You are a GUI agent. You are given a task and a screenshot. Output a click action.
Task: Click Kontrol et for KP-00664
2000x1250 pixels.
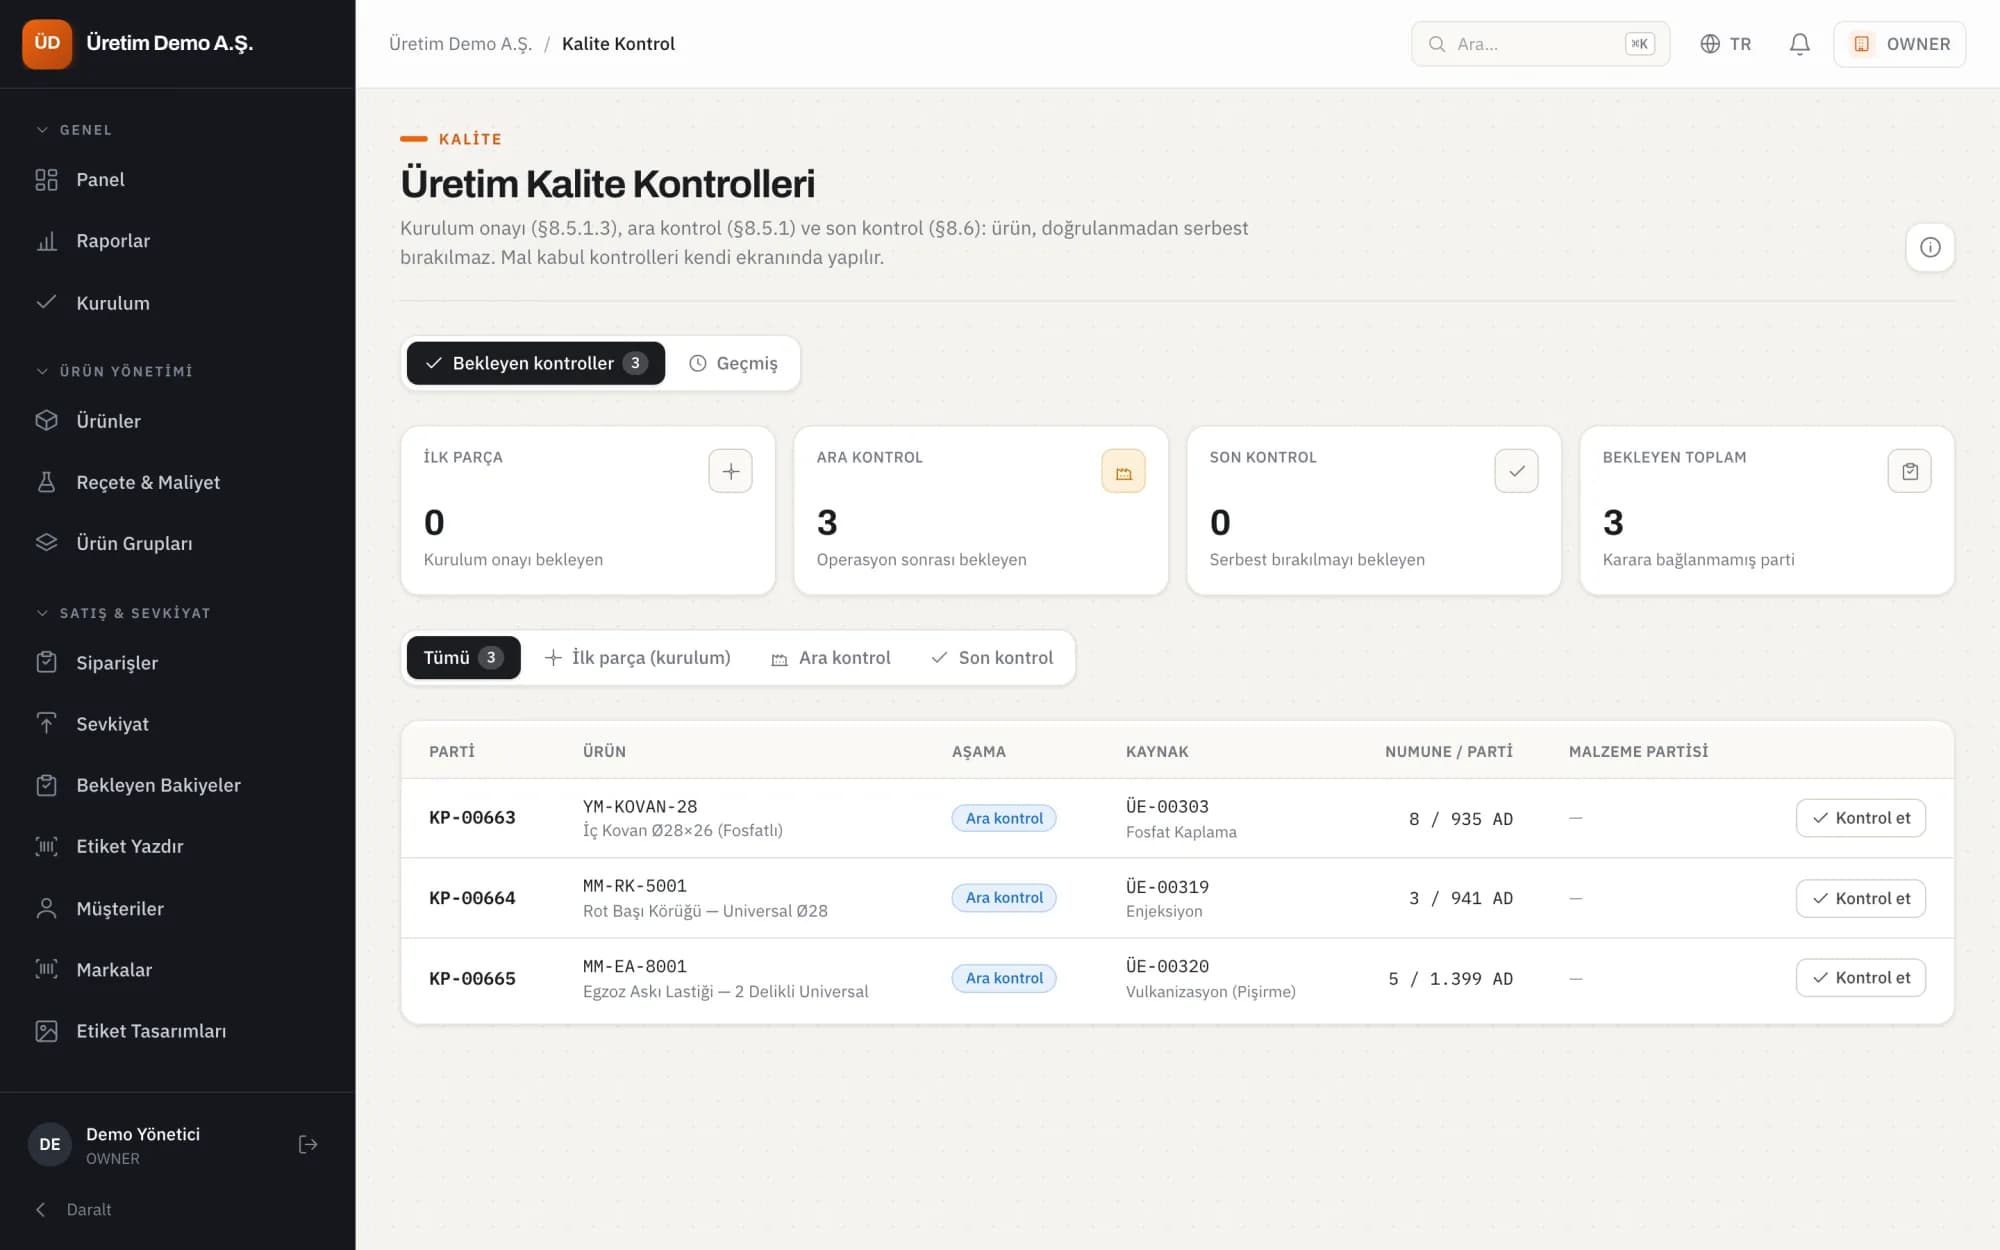coord(1860,898)
